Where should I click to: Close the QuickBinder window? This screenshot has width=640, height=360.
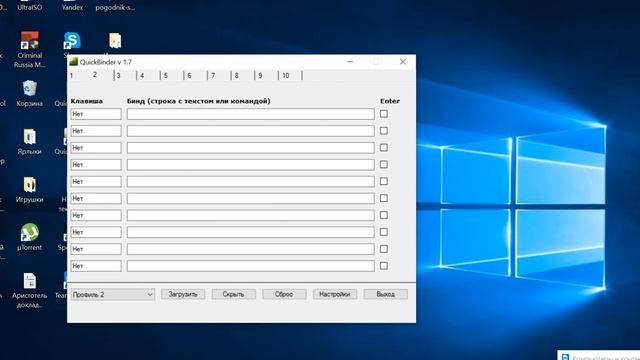(x=403, y=62)
